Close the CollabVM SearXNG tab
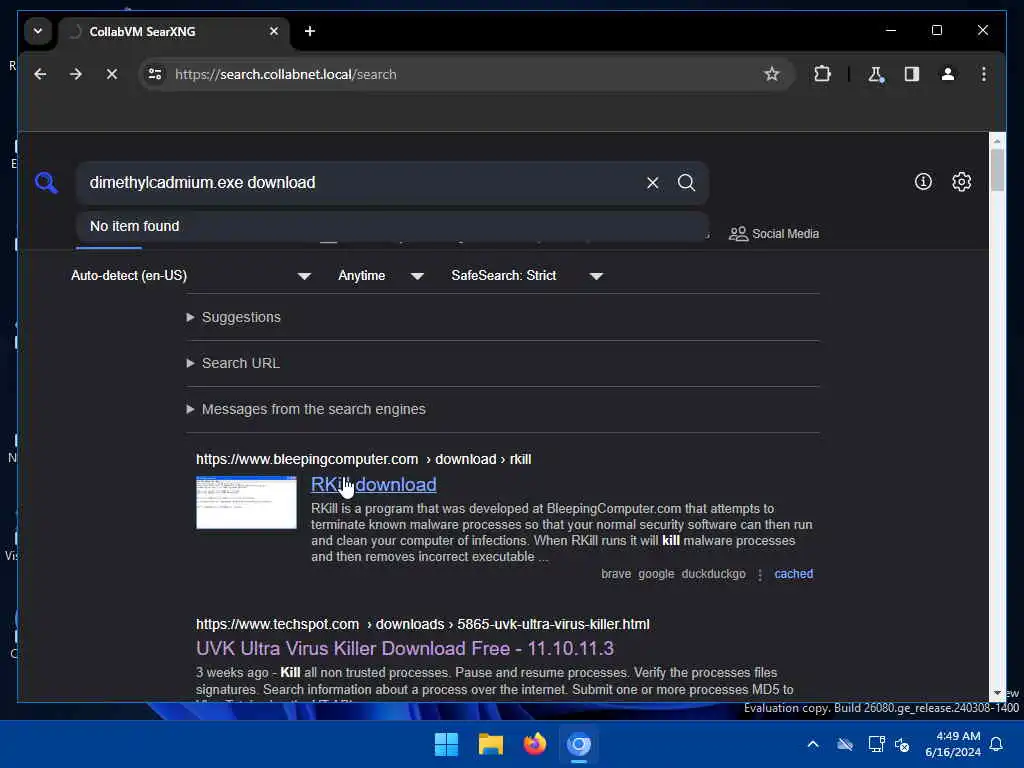 click(274, 31)
